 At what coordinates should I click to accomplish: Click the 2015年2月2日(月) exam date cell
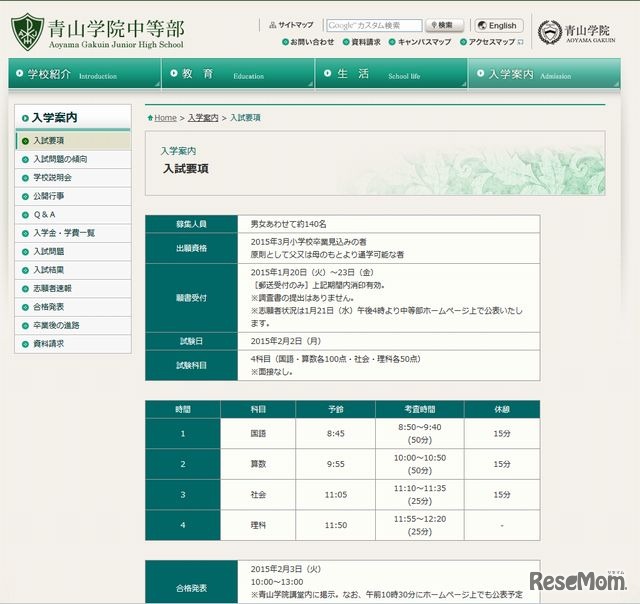tap(389, 341)
